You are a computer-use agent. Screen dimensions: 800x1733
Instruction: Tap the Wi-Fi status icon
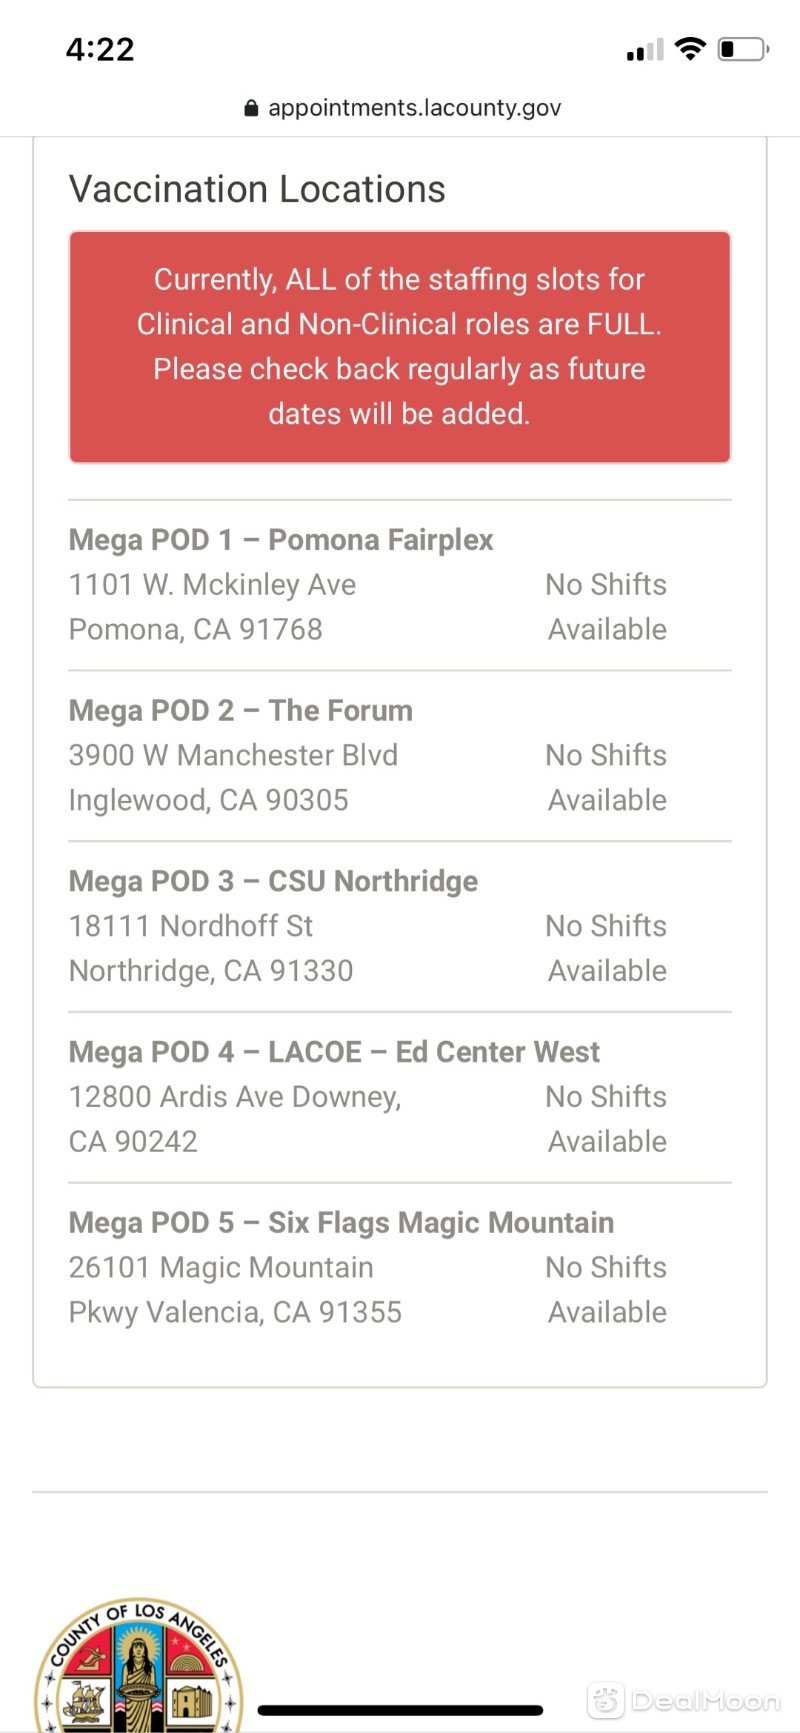point(690,48)
